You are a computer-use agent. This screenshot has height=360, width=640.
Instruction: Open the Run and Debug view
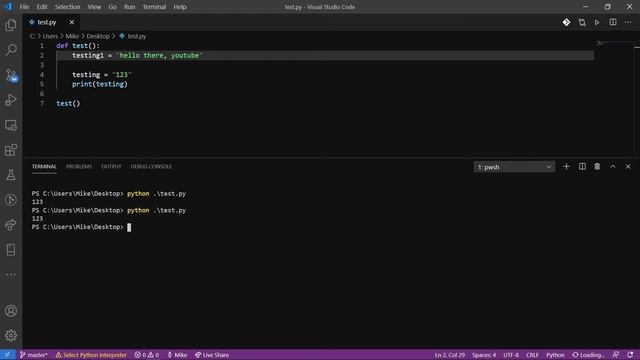coord(11,100)
